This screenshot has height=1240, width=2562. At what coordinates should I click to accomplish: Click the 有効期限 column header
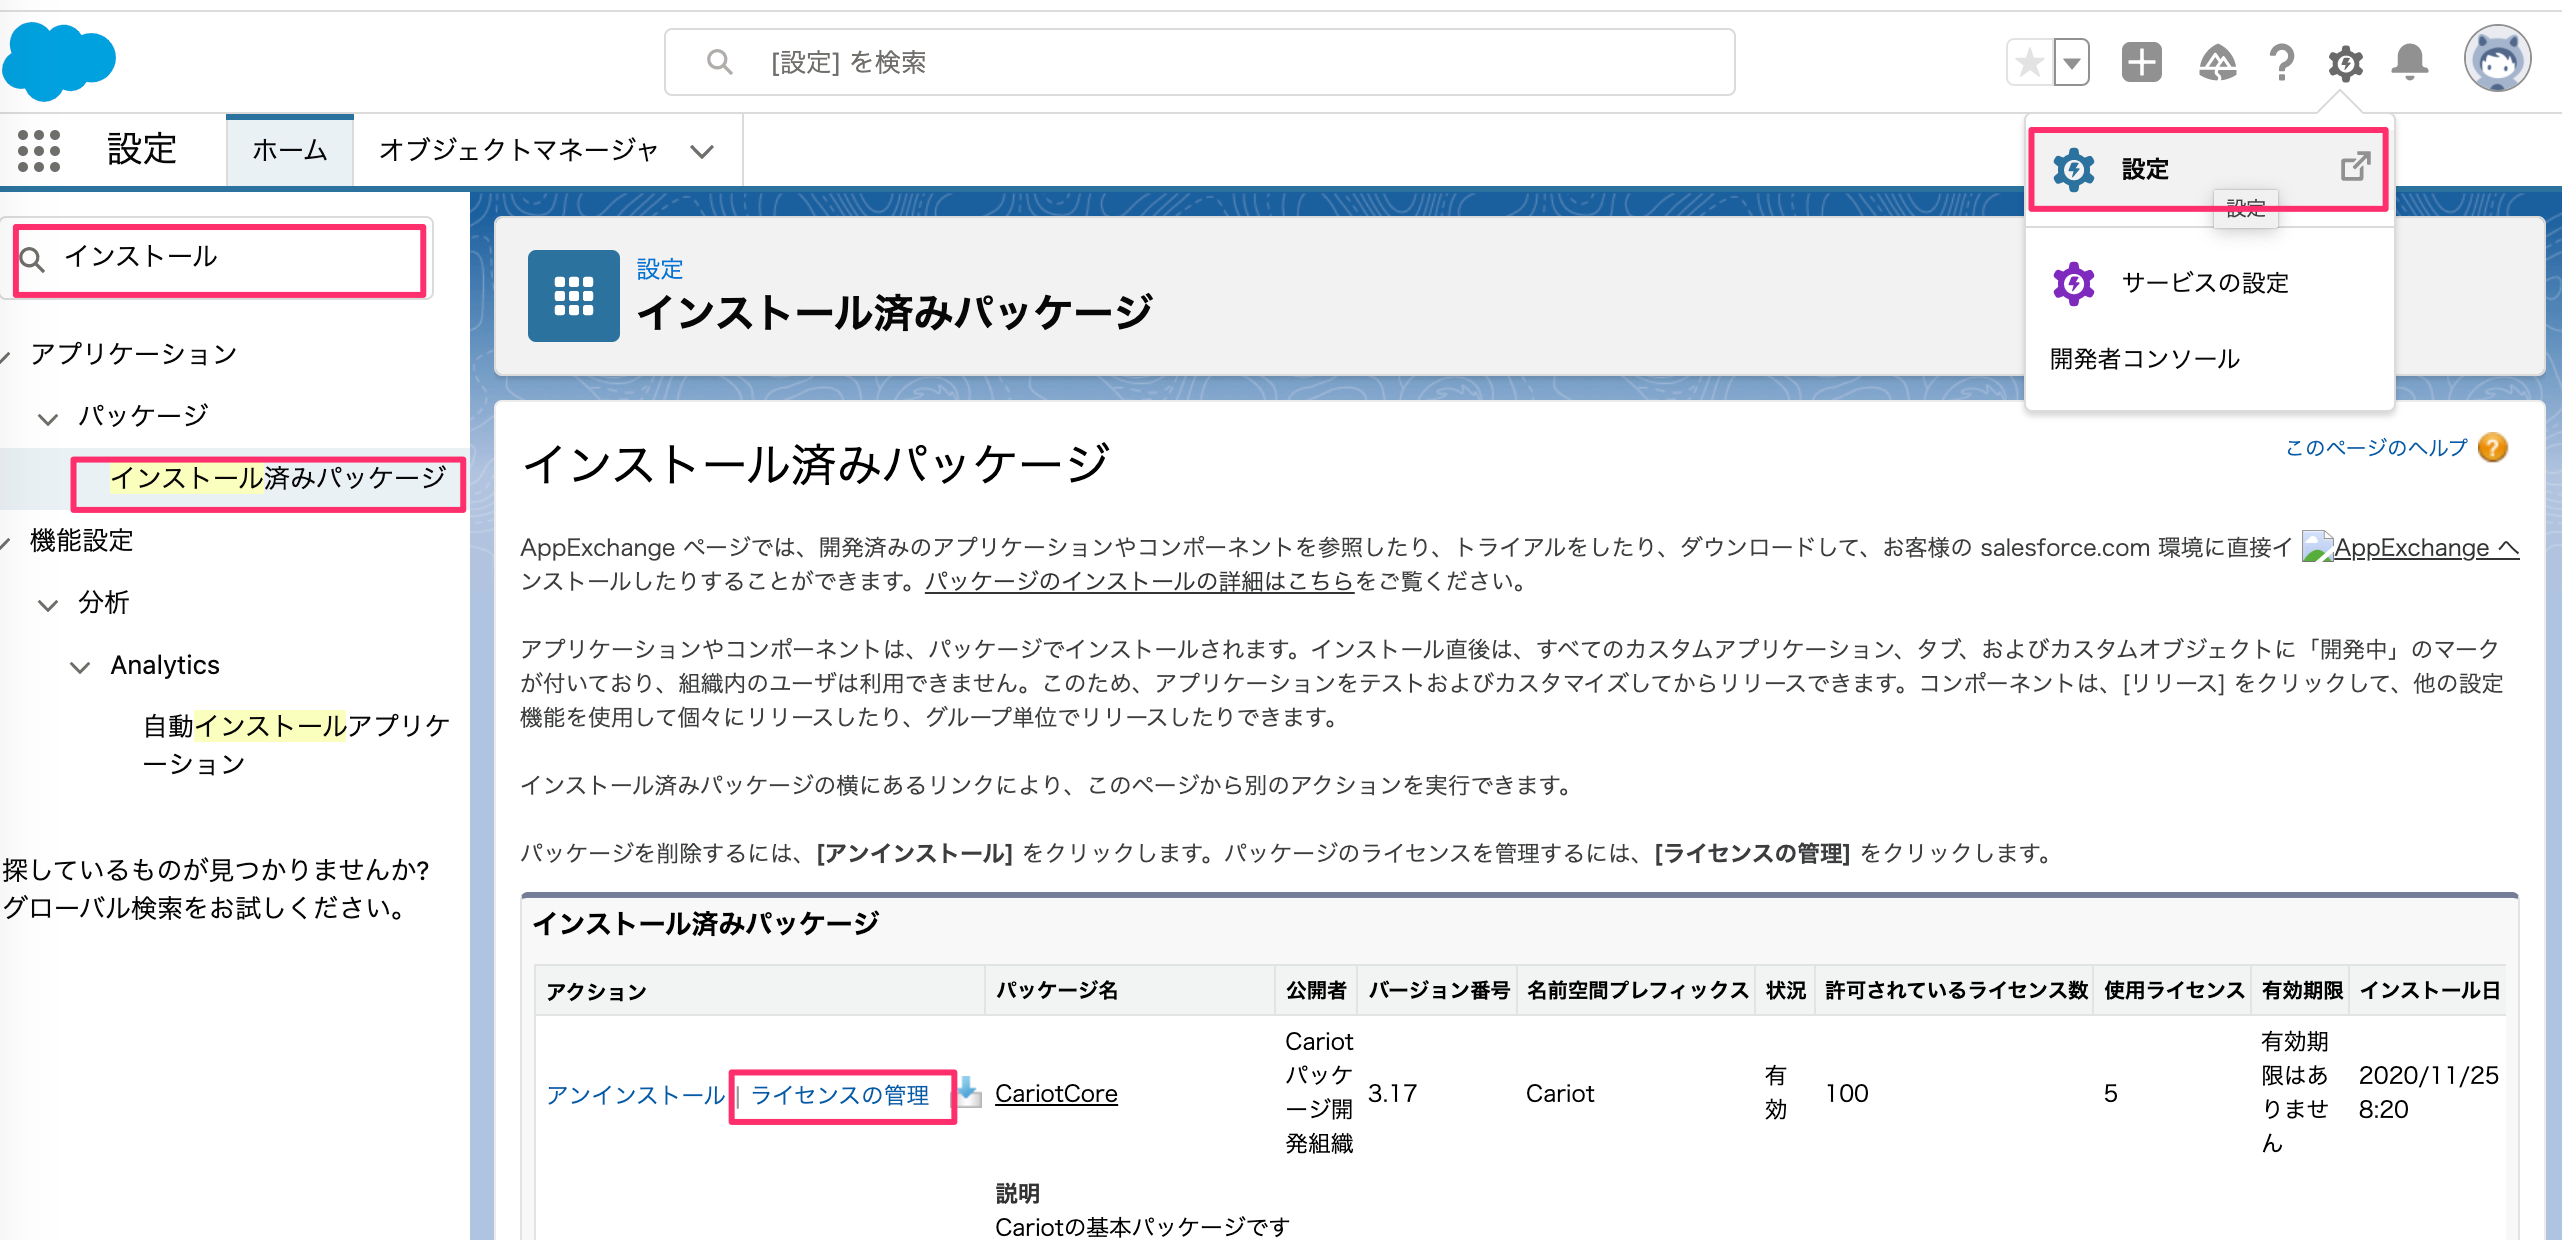click(2302, 991)
